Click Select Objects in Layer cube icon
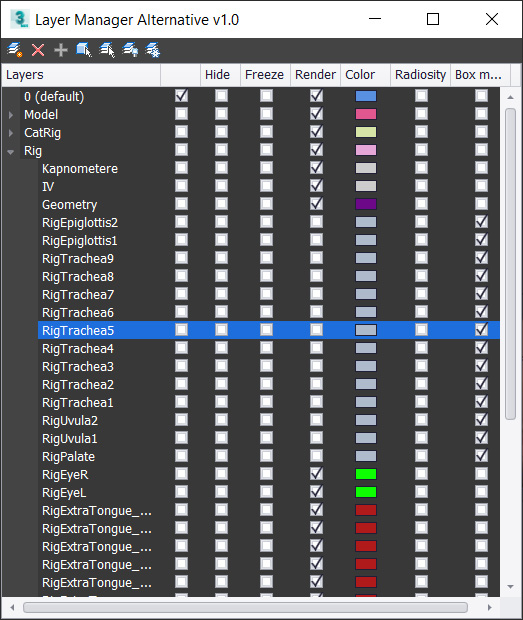This screenshot has width=523, height=620. pyautogui.click(x=84, y=50)
